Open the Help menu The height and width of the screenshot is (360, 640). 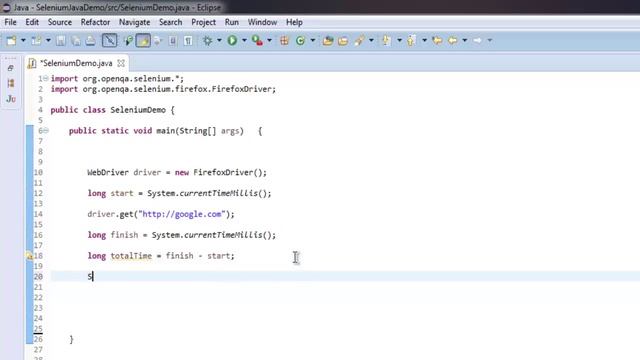(294, 22)
